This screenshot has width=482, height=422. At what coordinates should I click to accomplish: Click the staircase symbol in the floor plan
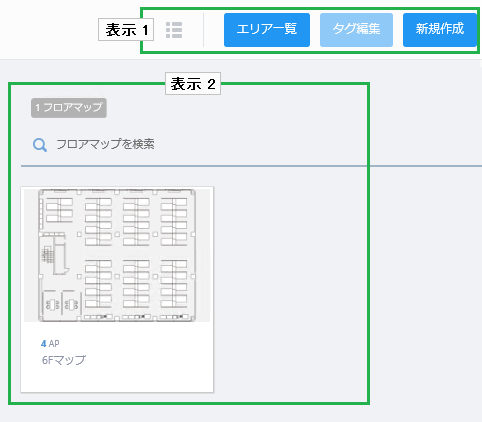pyautogui.click(x=48, y=255)
